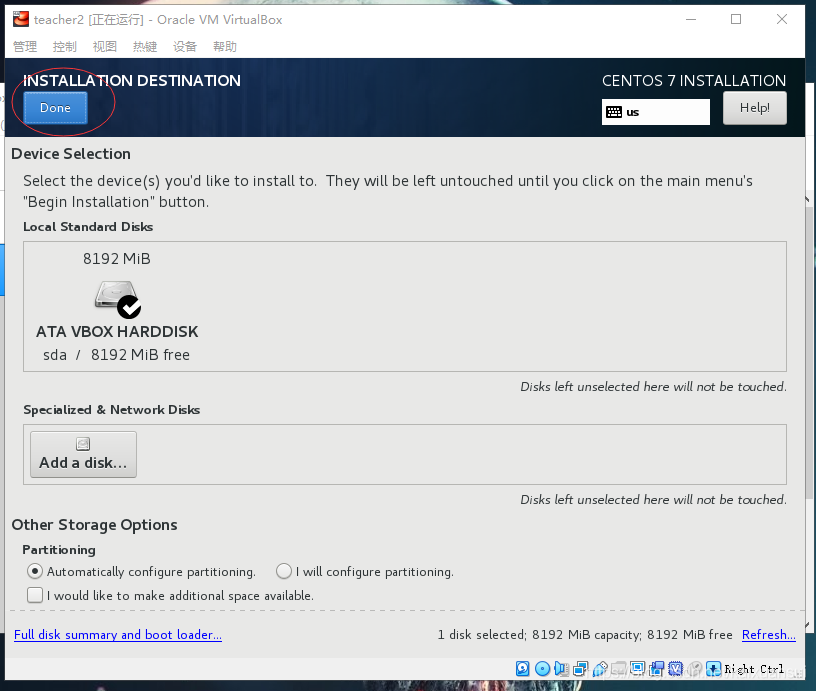The image size is (816, 691).
Task: Click the shared folders status icon
Action: pyautogui.click(x=619, y=669)
